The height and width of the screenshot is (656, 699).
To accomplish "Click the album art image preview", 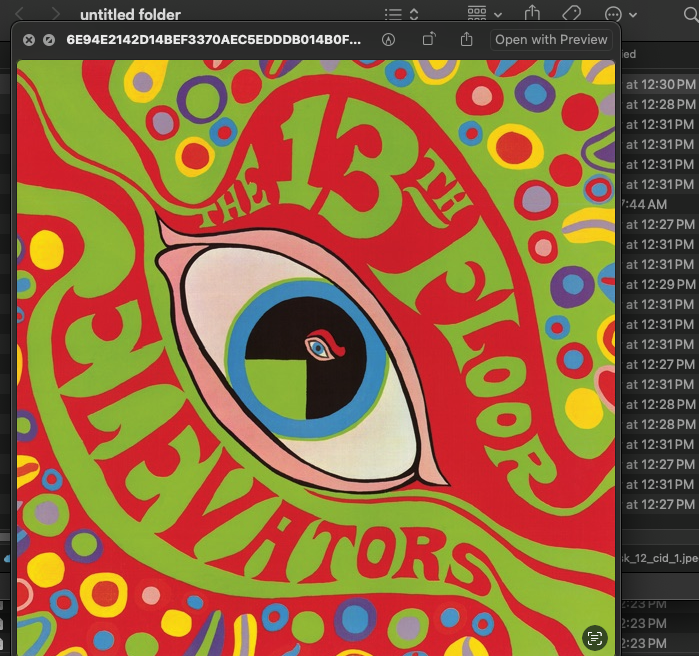I will click(x=316, y=358).
